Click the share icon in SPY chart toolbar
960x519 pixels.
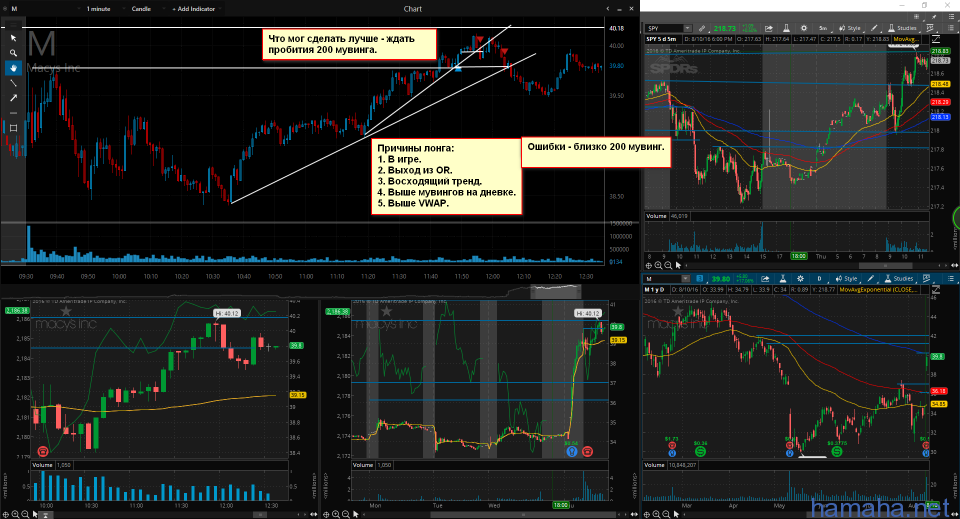(x=769, y=28)
